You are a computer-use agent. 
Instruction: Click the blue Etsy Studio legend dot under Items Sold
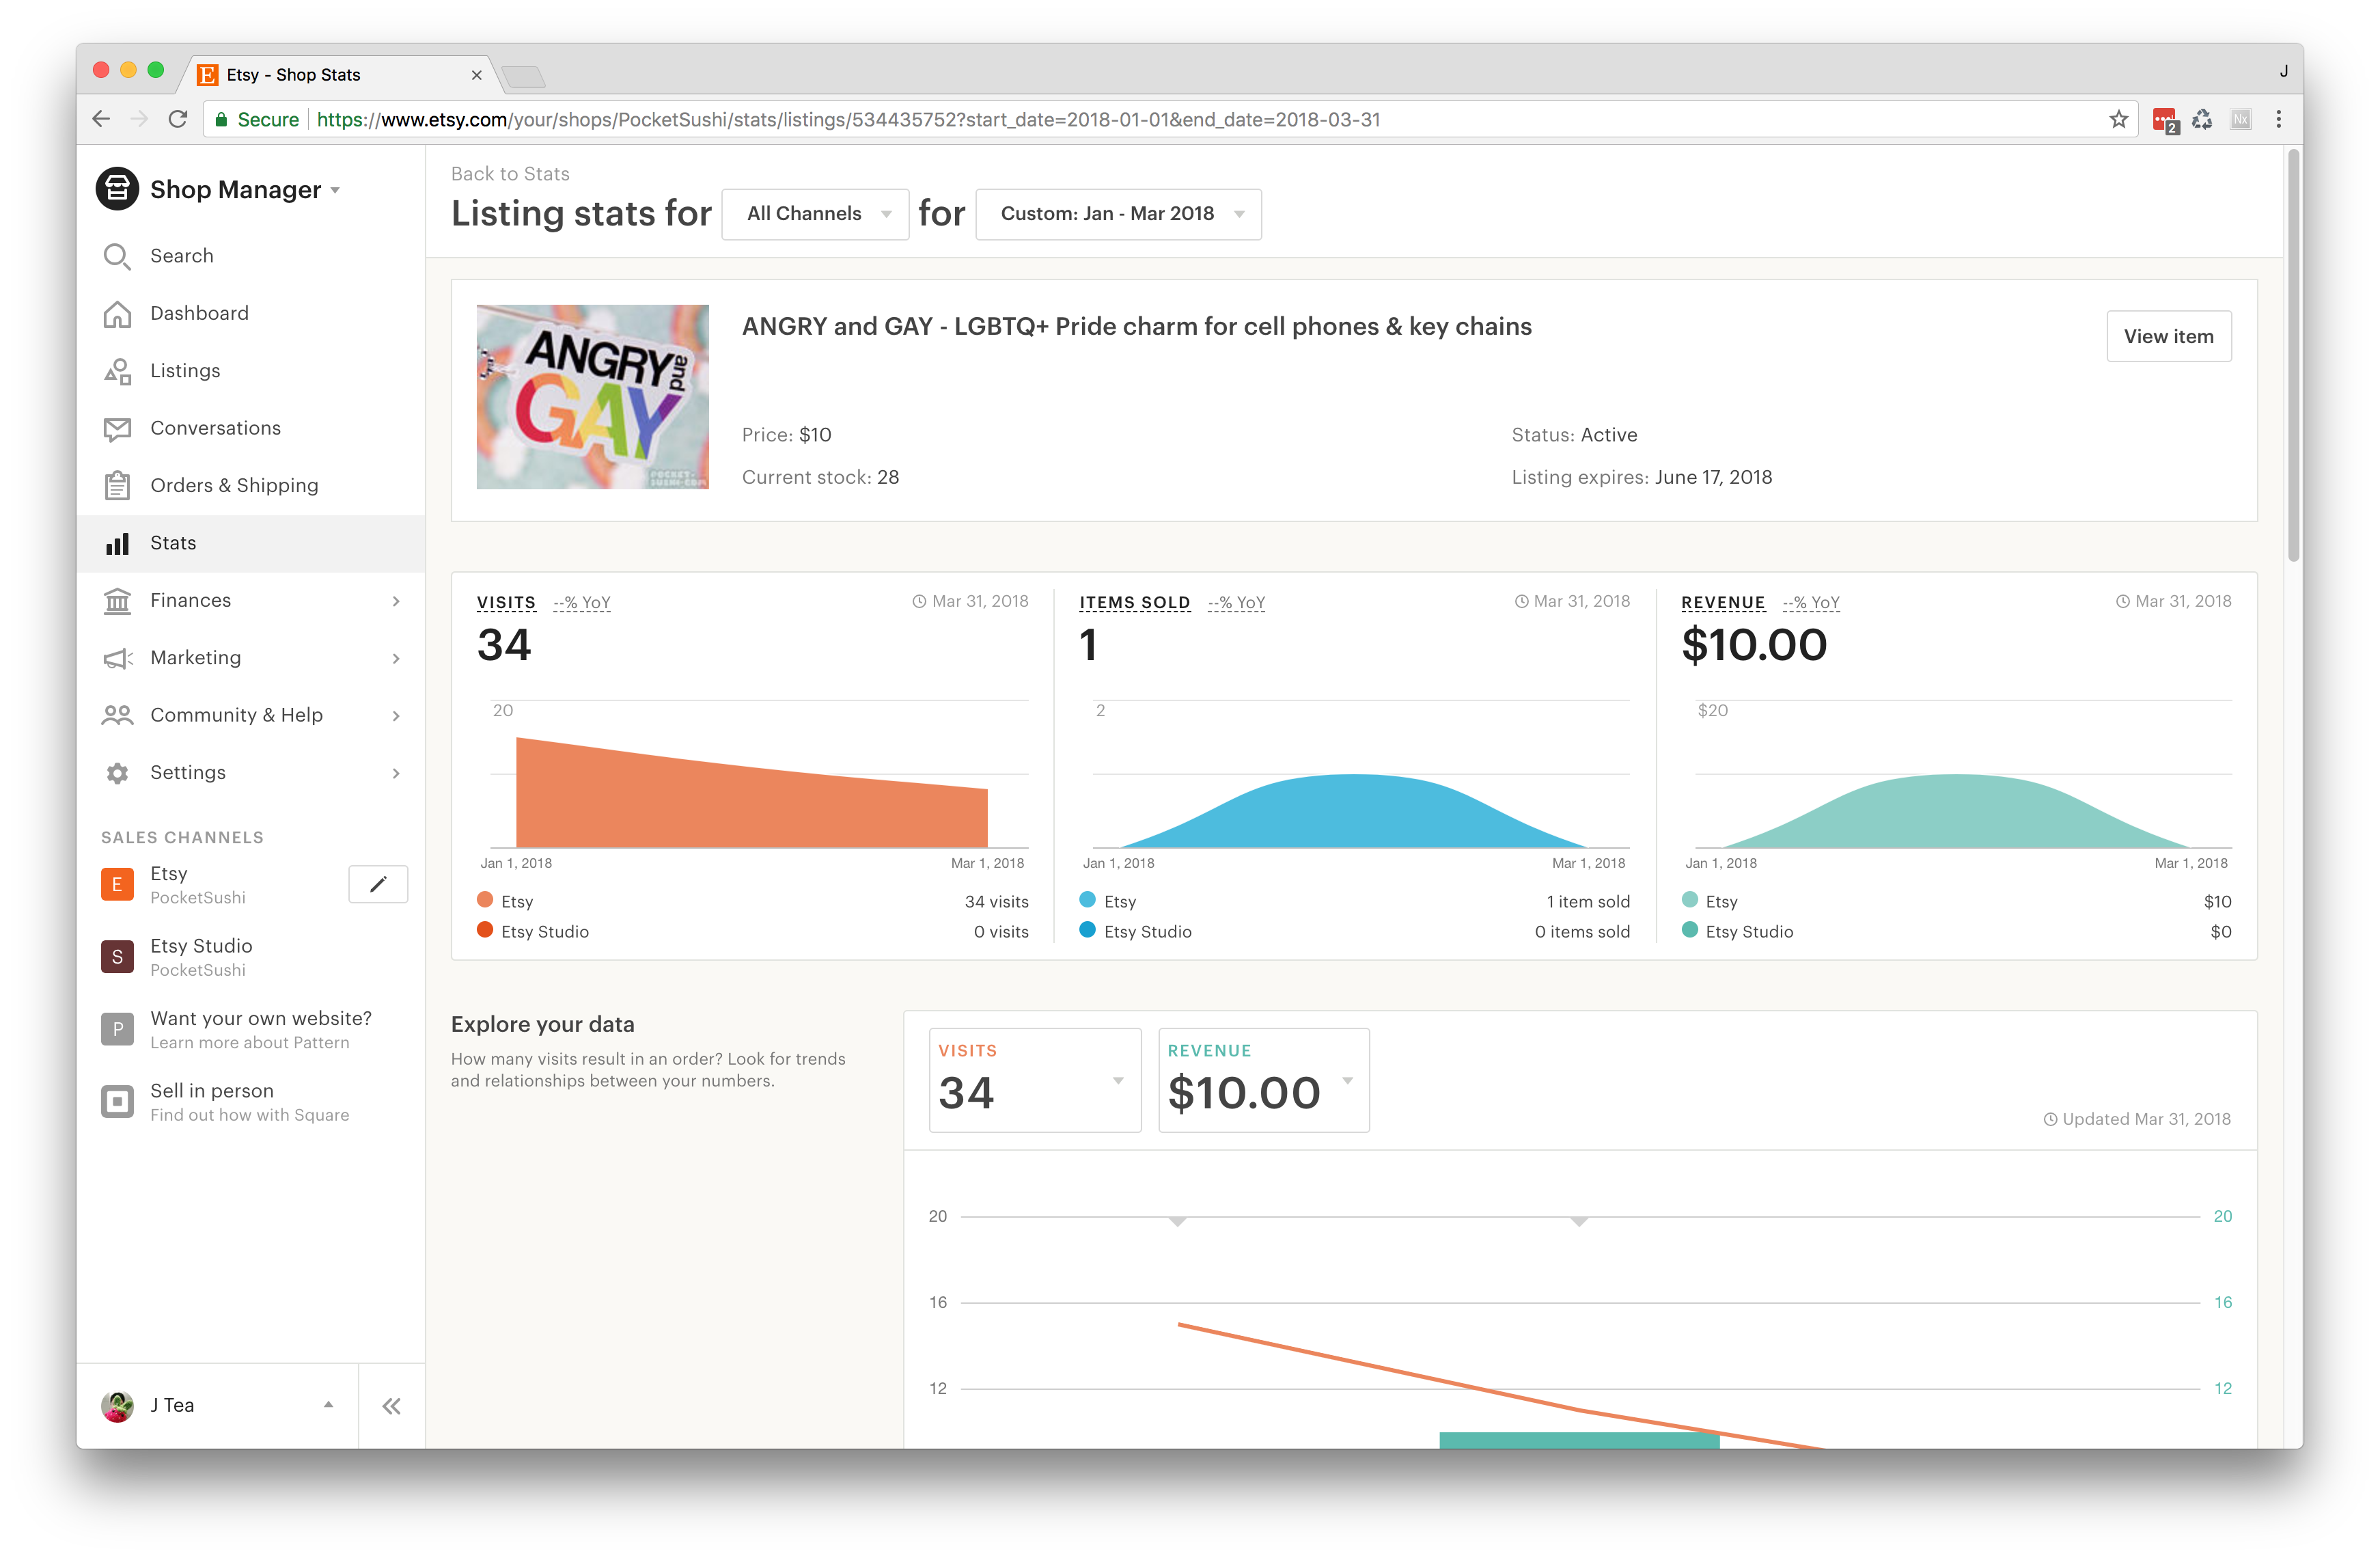click(x=1088, y=930)
